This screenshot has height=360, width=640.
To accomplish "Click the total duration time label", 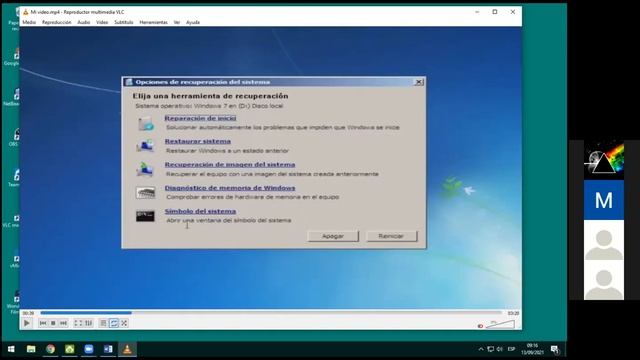I will pos(513,313).
